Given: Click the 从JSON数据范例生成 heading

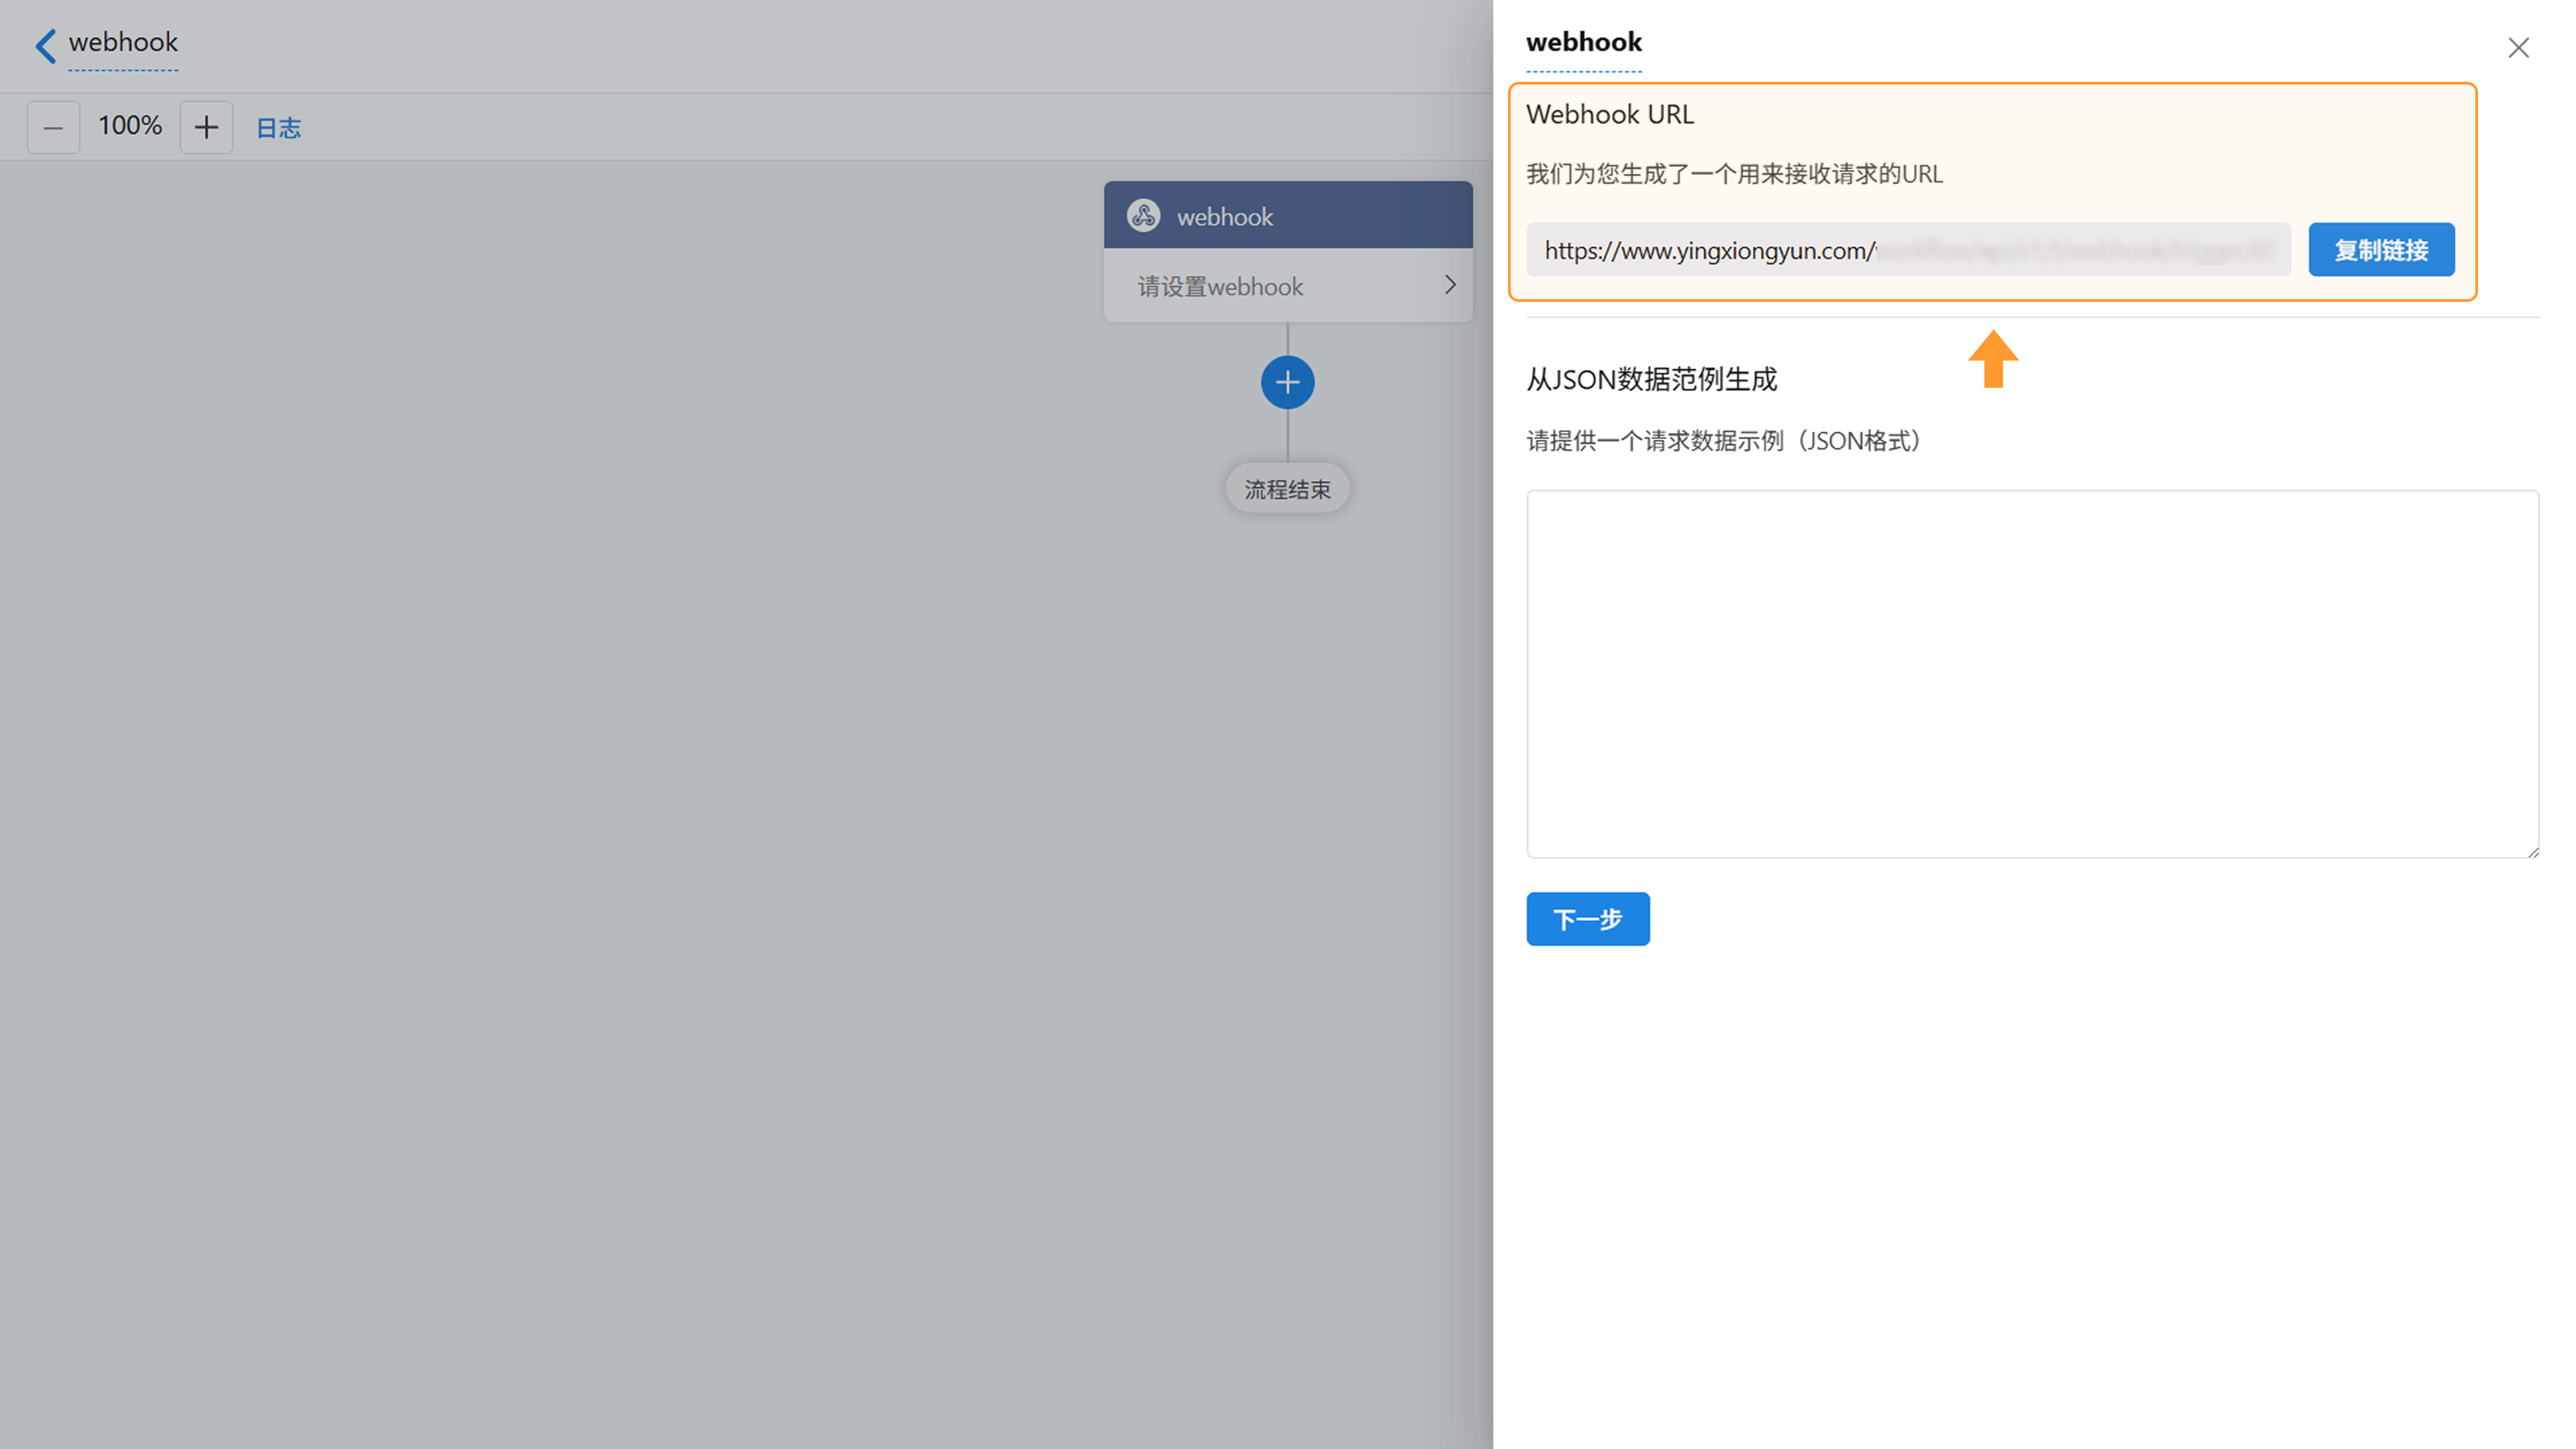Looking at the screenshot, I should point(1651,379).
